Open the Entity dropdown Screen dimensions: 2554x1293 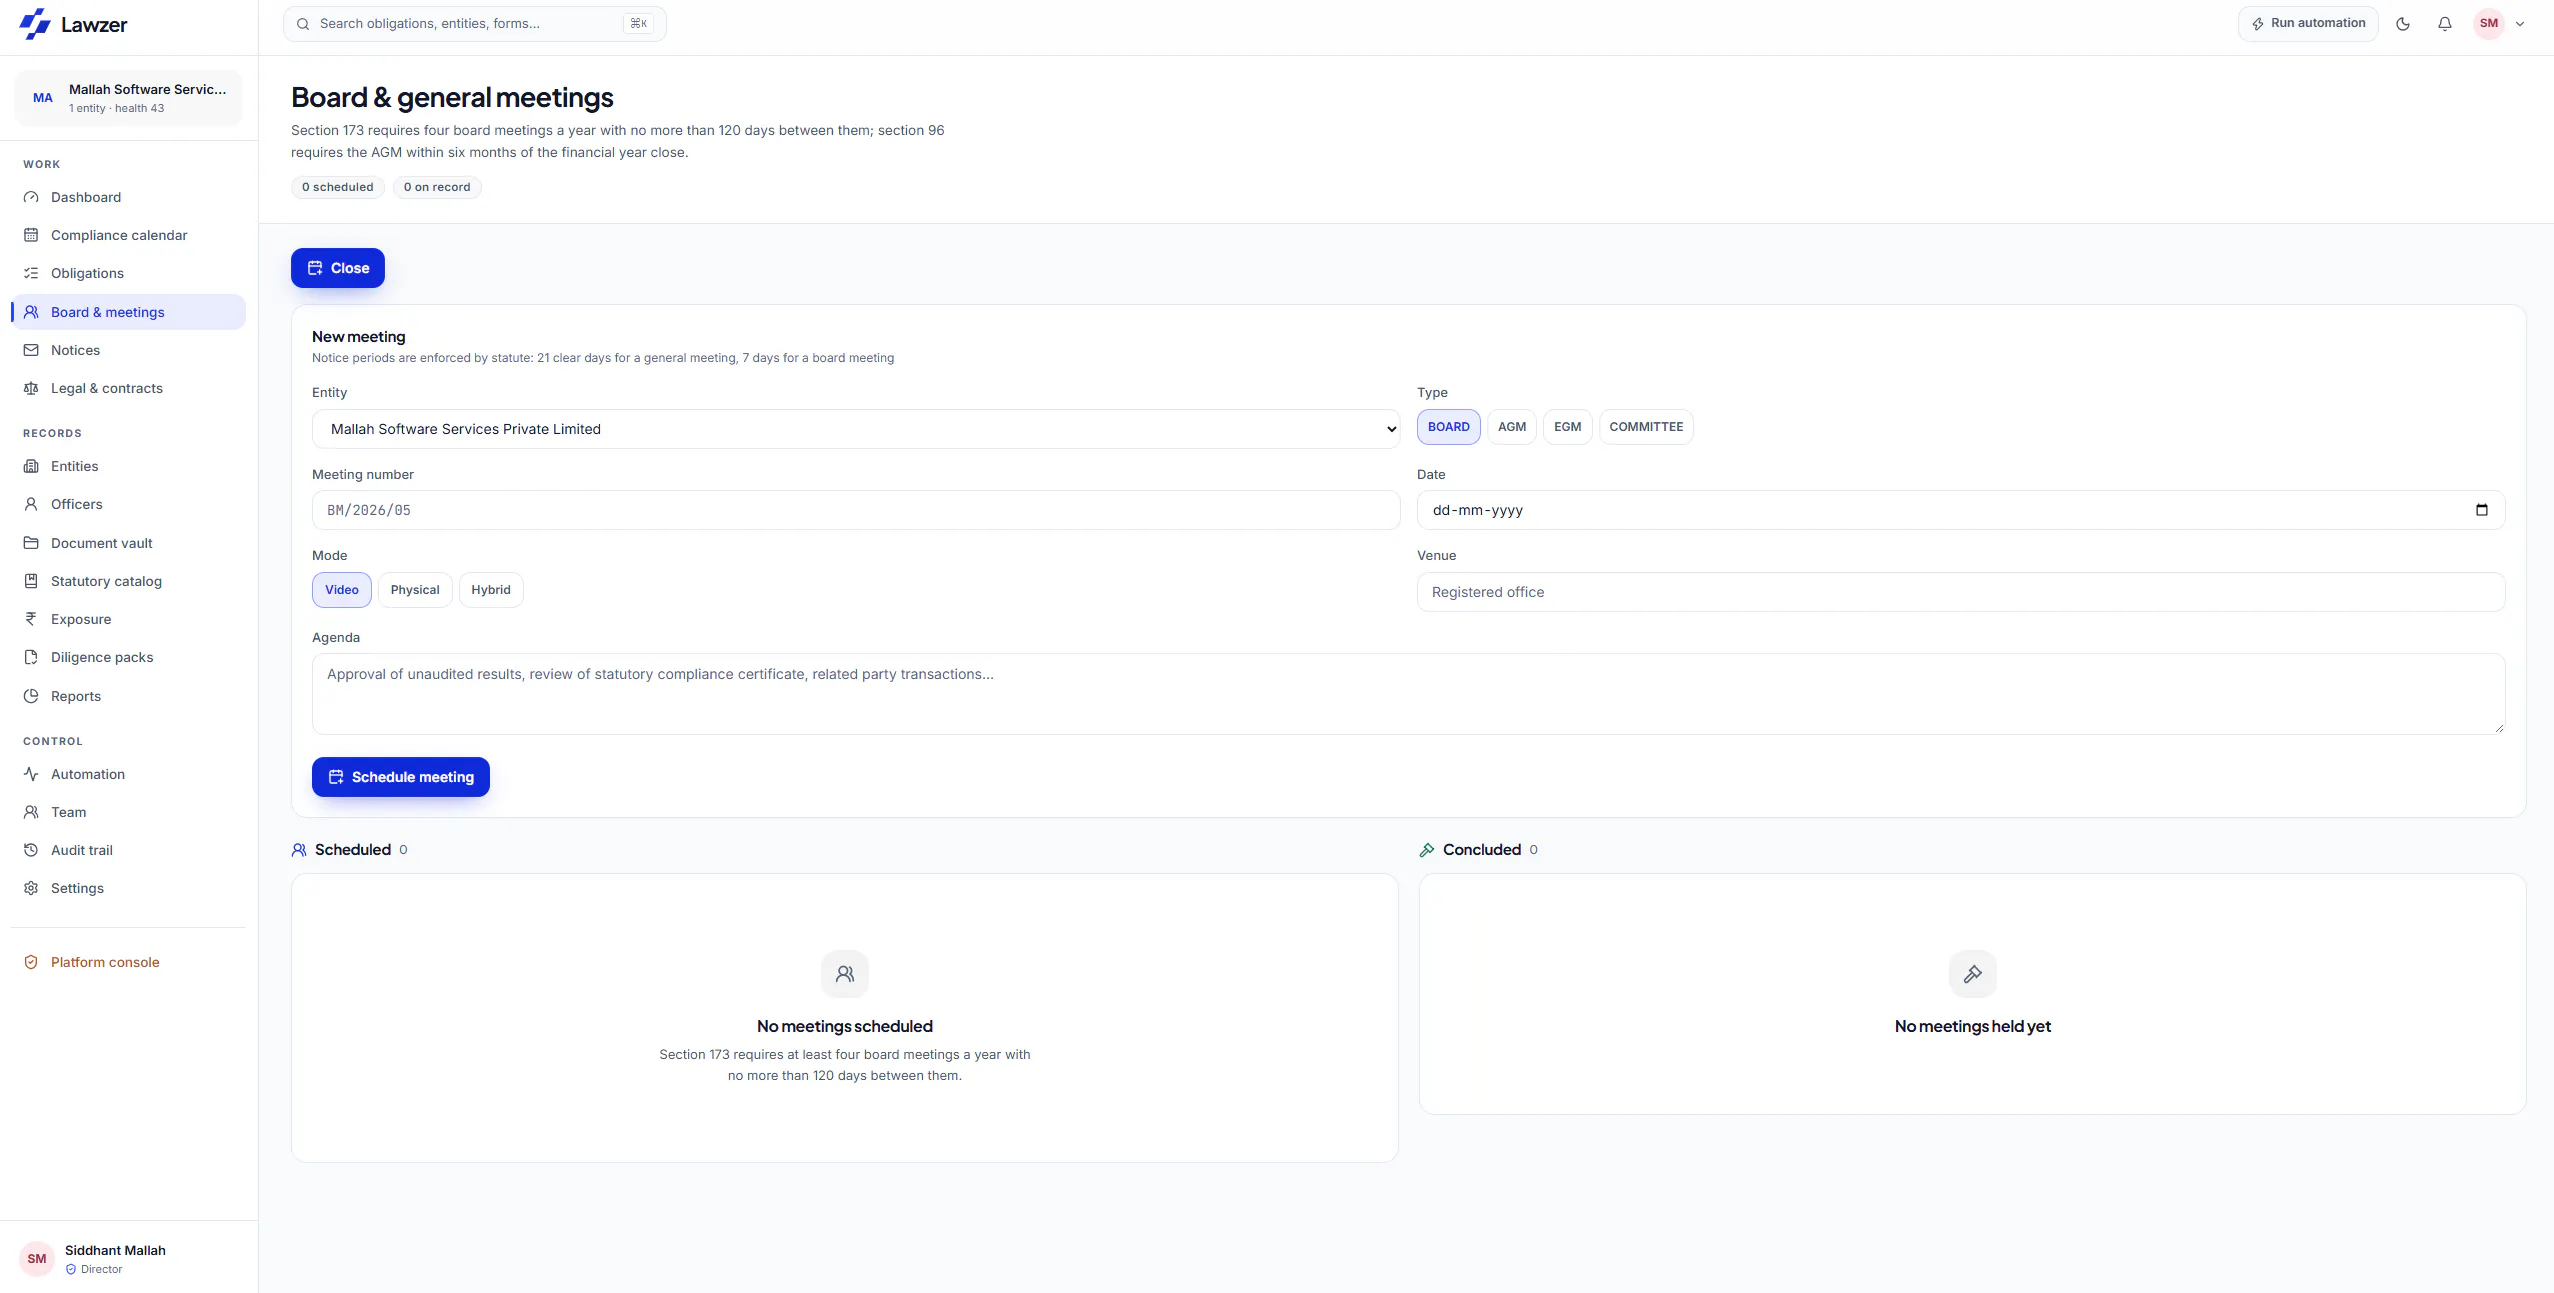point(856,429)
